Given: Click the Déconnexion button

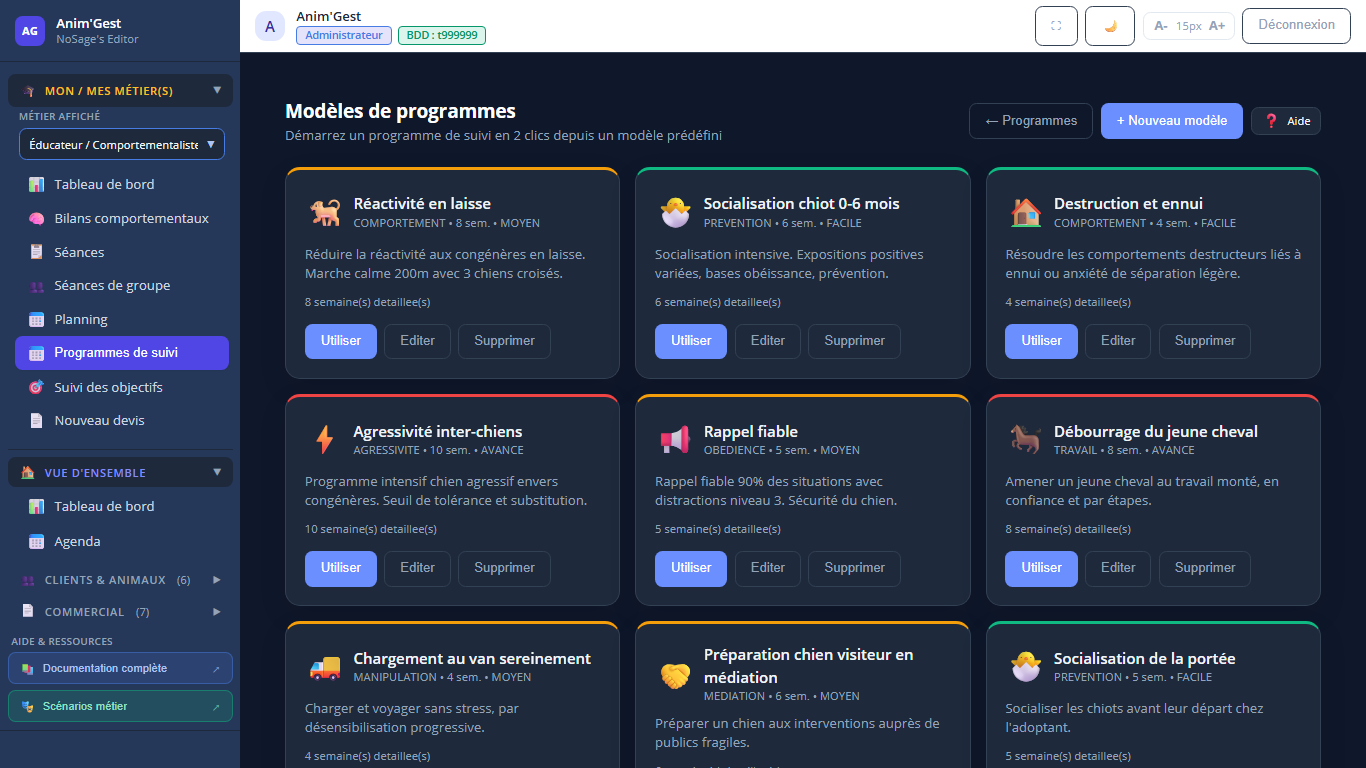Looking at the screenshot, I should pyautogui.click(x=1296, y=25).
